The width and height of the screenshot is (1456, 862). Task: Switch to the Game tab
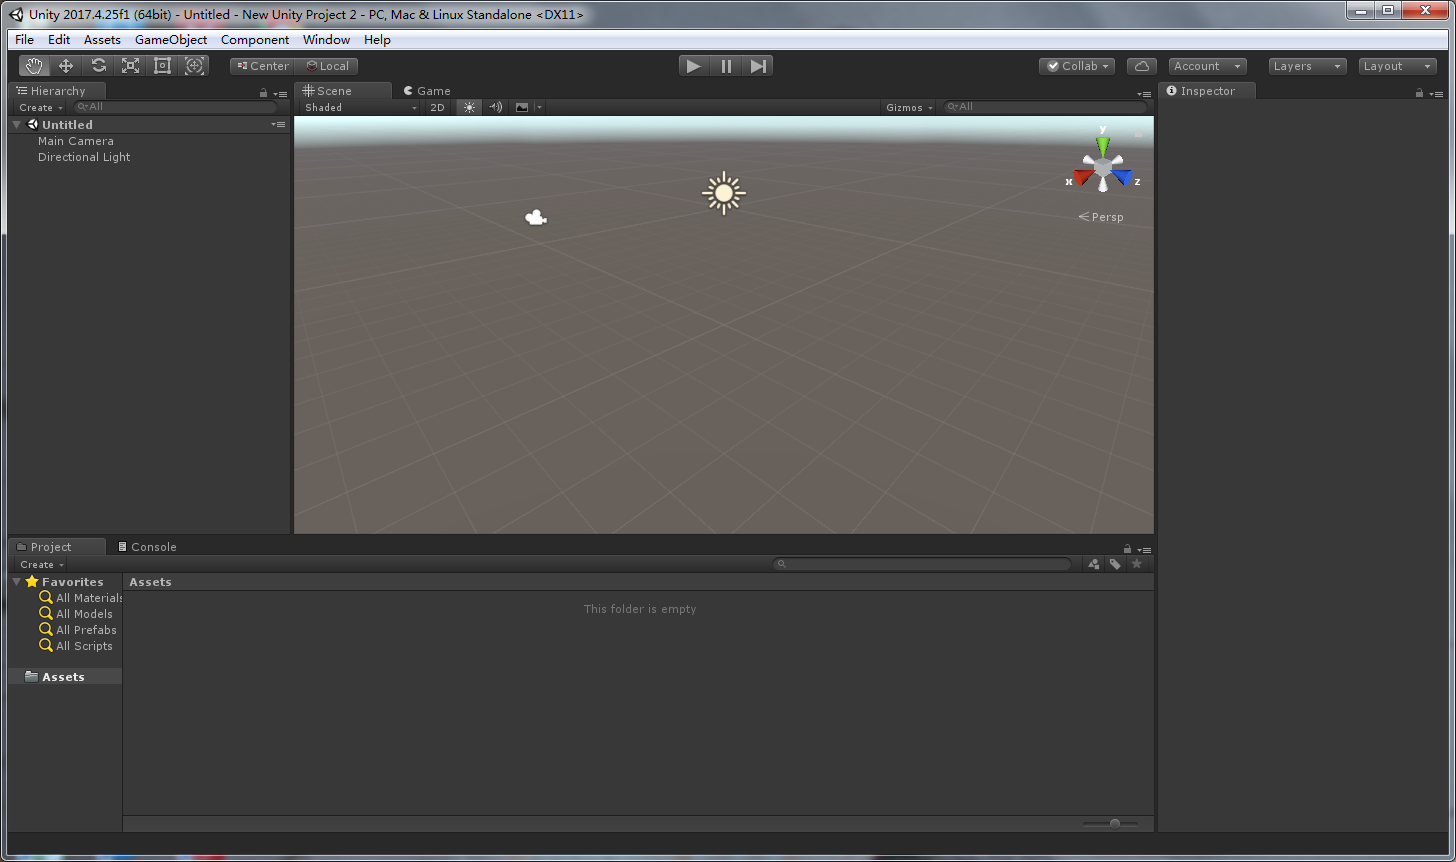pyautogui.click(x=427, y=91)
